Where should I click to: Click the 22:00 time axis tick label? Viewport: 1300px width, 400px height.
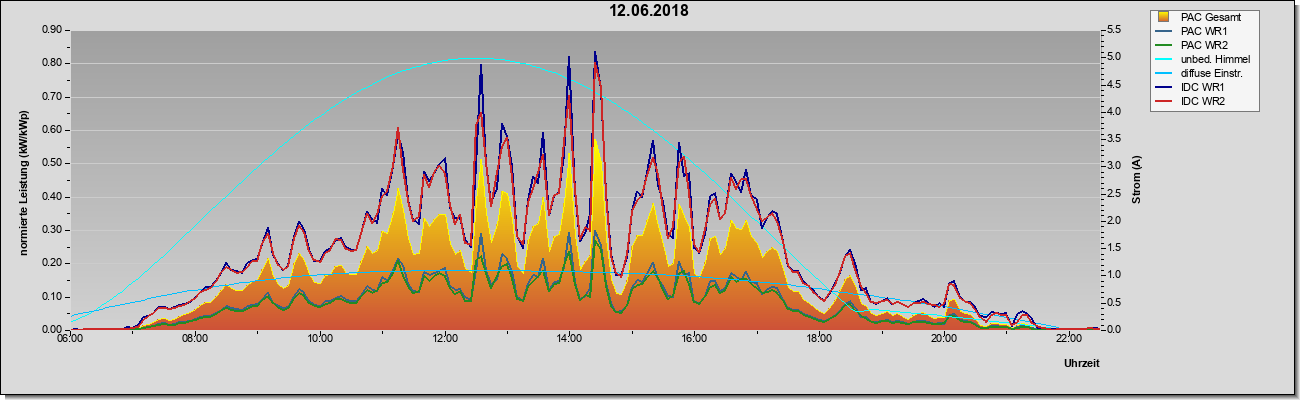pos(1068,340)
